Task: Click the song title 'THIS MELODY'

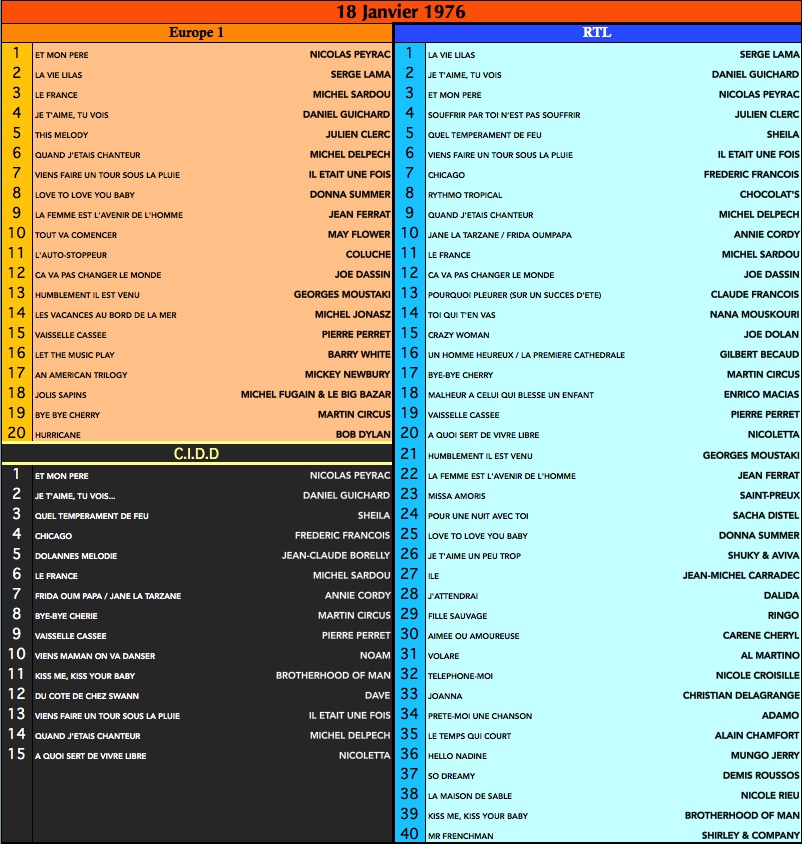Action: 61,135
